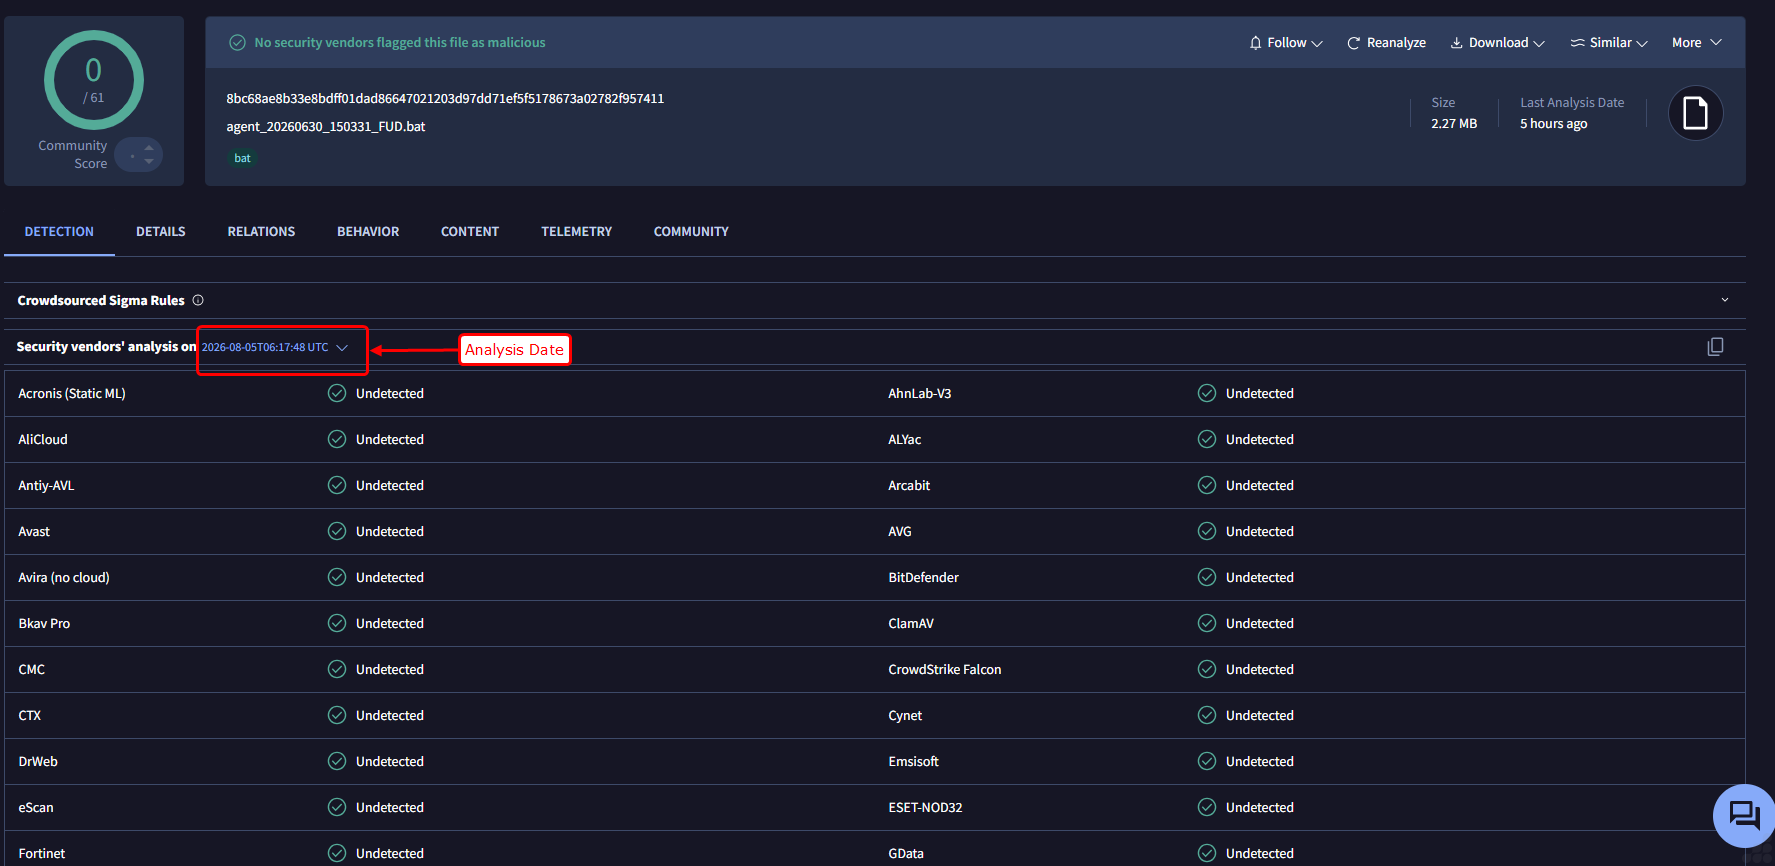Screen dimensions: 1775x866
Task: Click the green check icon in malicious banner
Action: (238, 42)
